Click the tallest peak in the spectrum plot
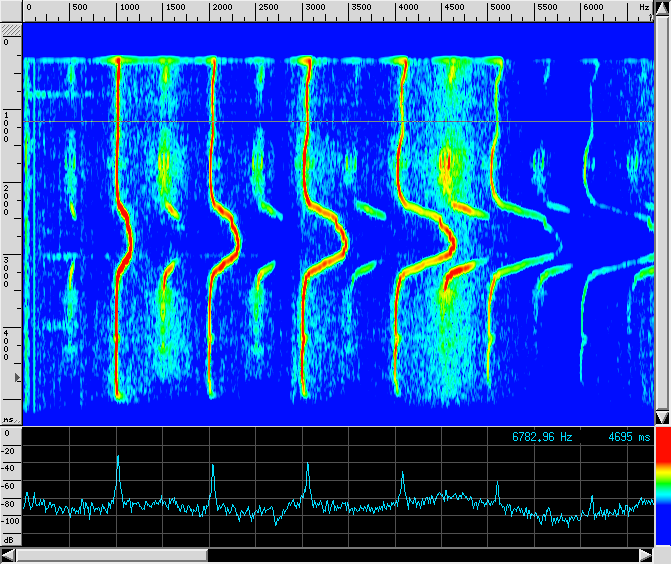Image resolution: width=671 pixels, height=564 pixels. click(x=118, y=457)
